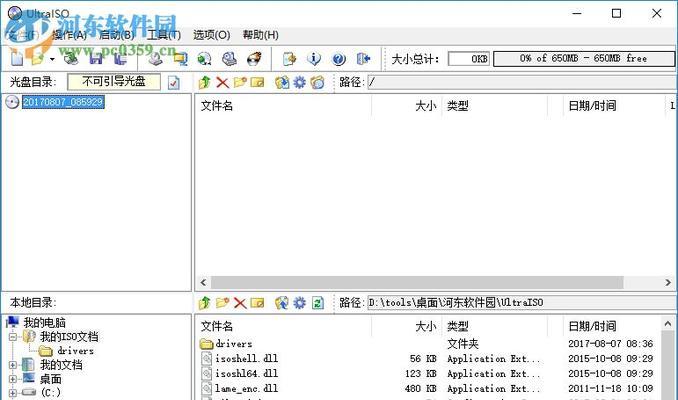Open the 工具(T) menu

(x=164, y=35)
